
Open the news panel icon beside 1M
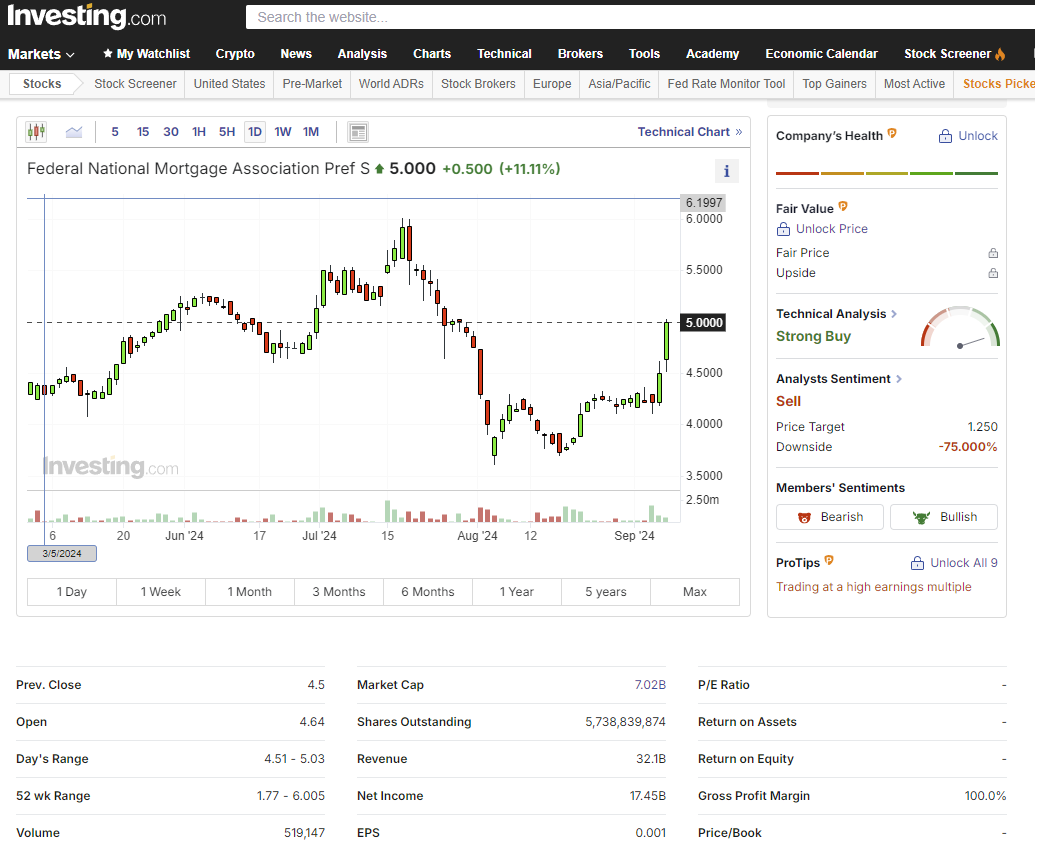(x=358, y=131)
